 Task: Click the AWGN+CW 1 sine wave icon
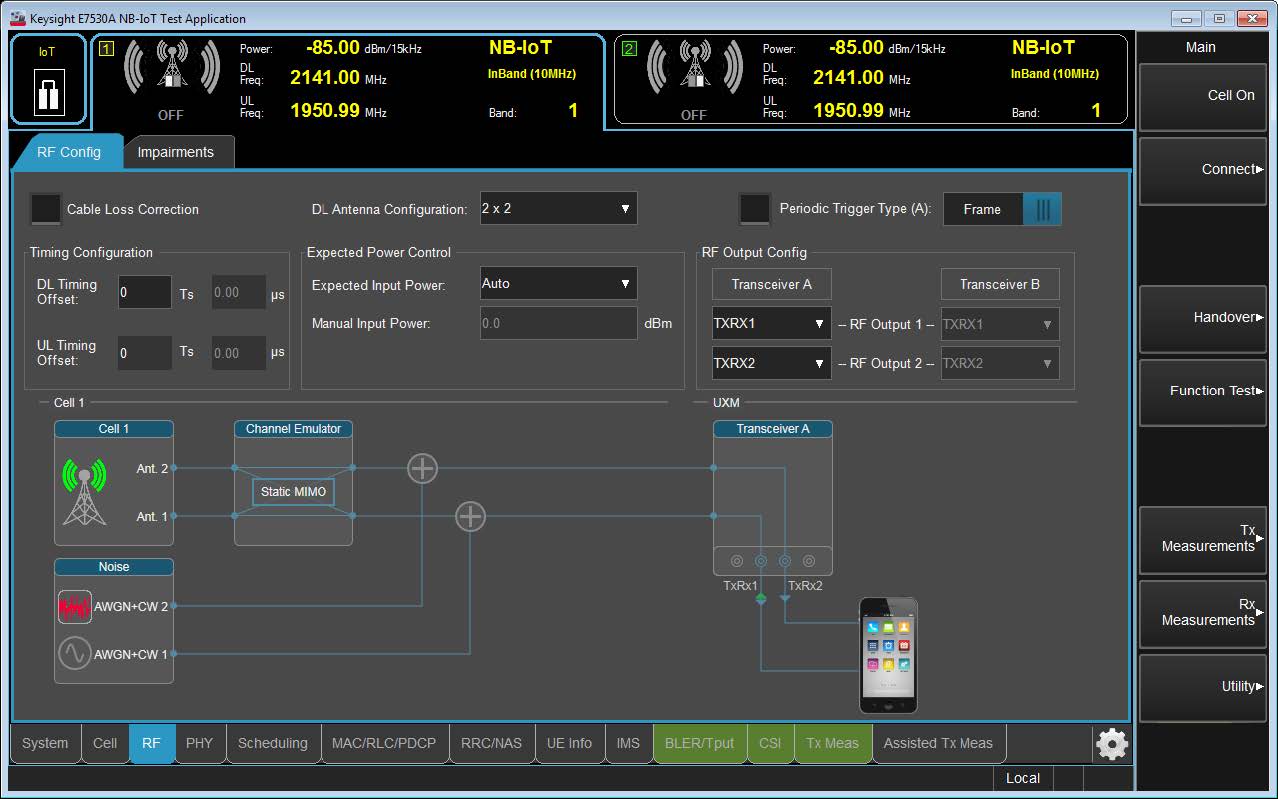pyautogui.click(x=75, y=654)
